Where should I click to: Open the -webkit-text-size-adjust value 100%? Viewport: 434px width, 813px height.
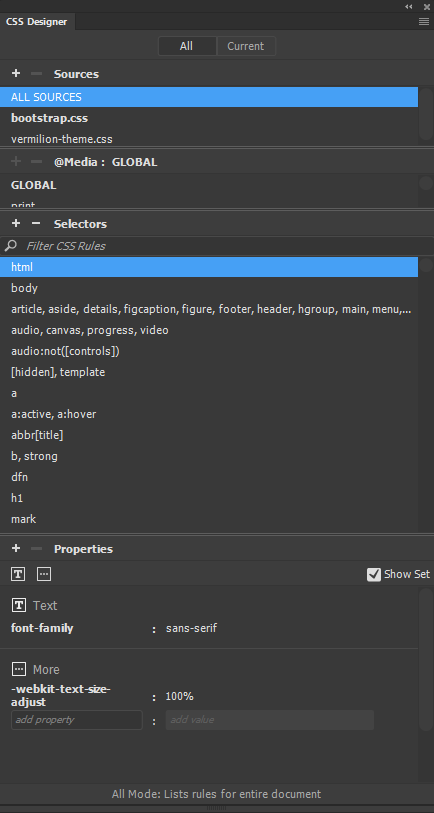tap(179, 696)
